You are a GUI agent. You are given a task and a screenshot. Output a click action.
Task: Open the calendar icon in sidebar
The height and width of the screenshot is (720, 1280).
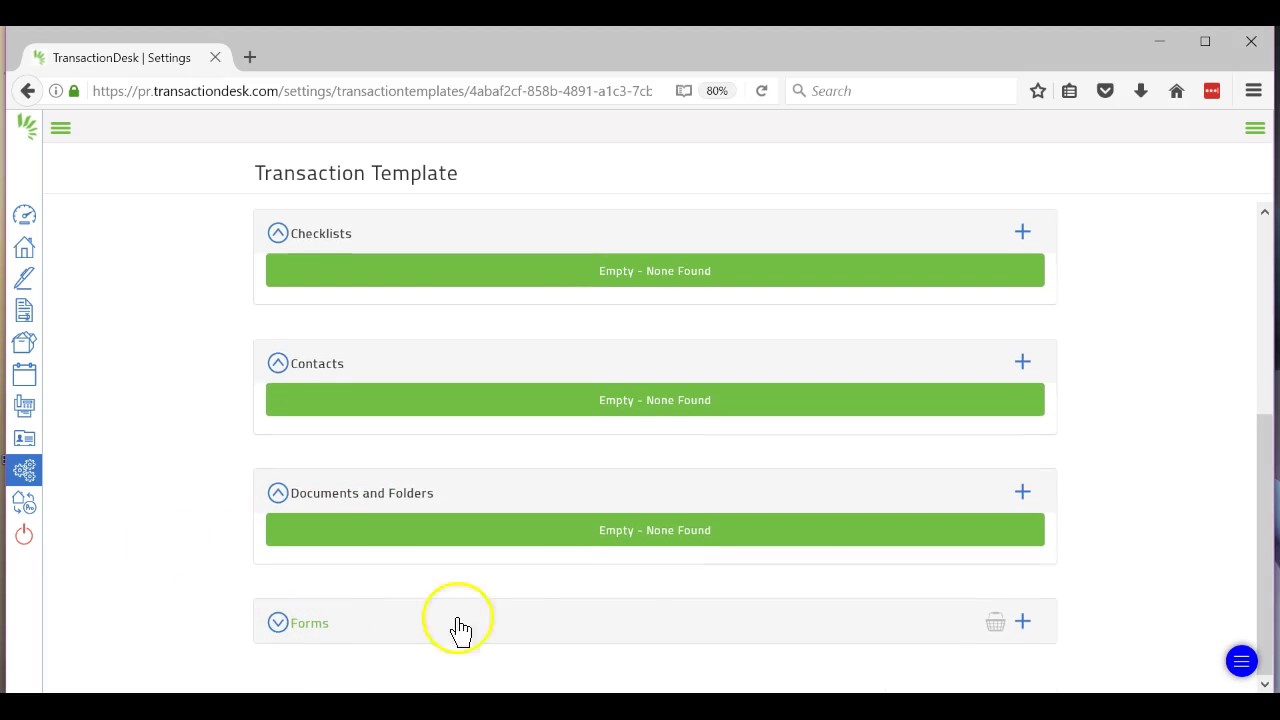[24, 375]
